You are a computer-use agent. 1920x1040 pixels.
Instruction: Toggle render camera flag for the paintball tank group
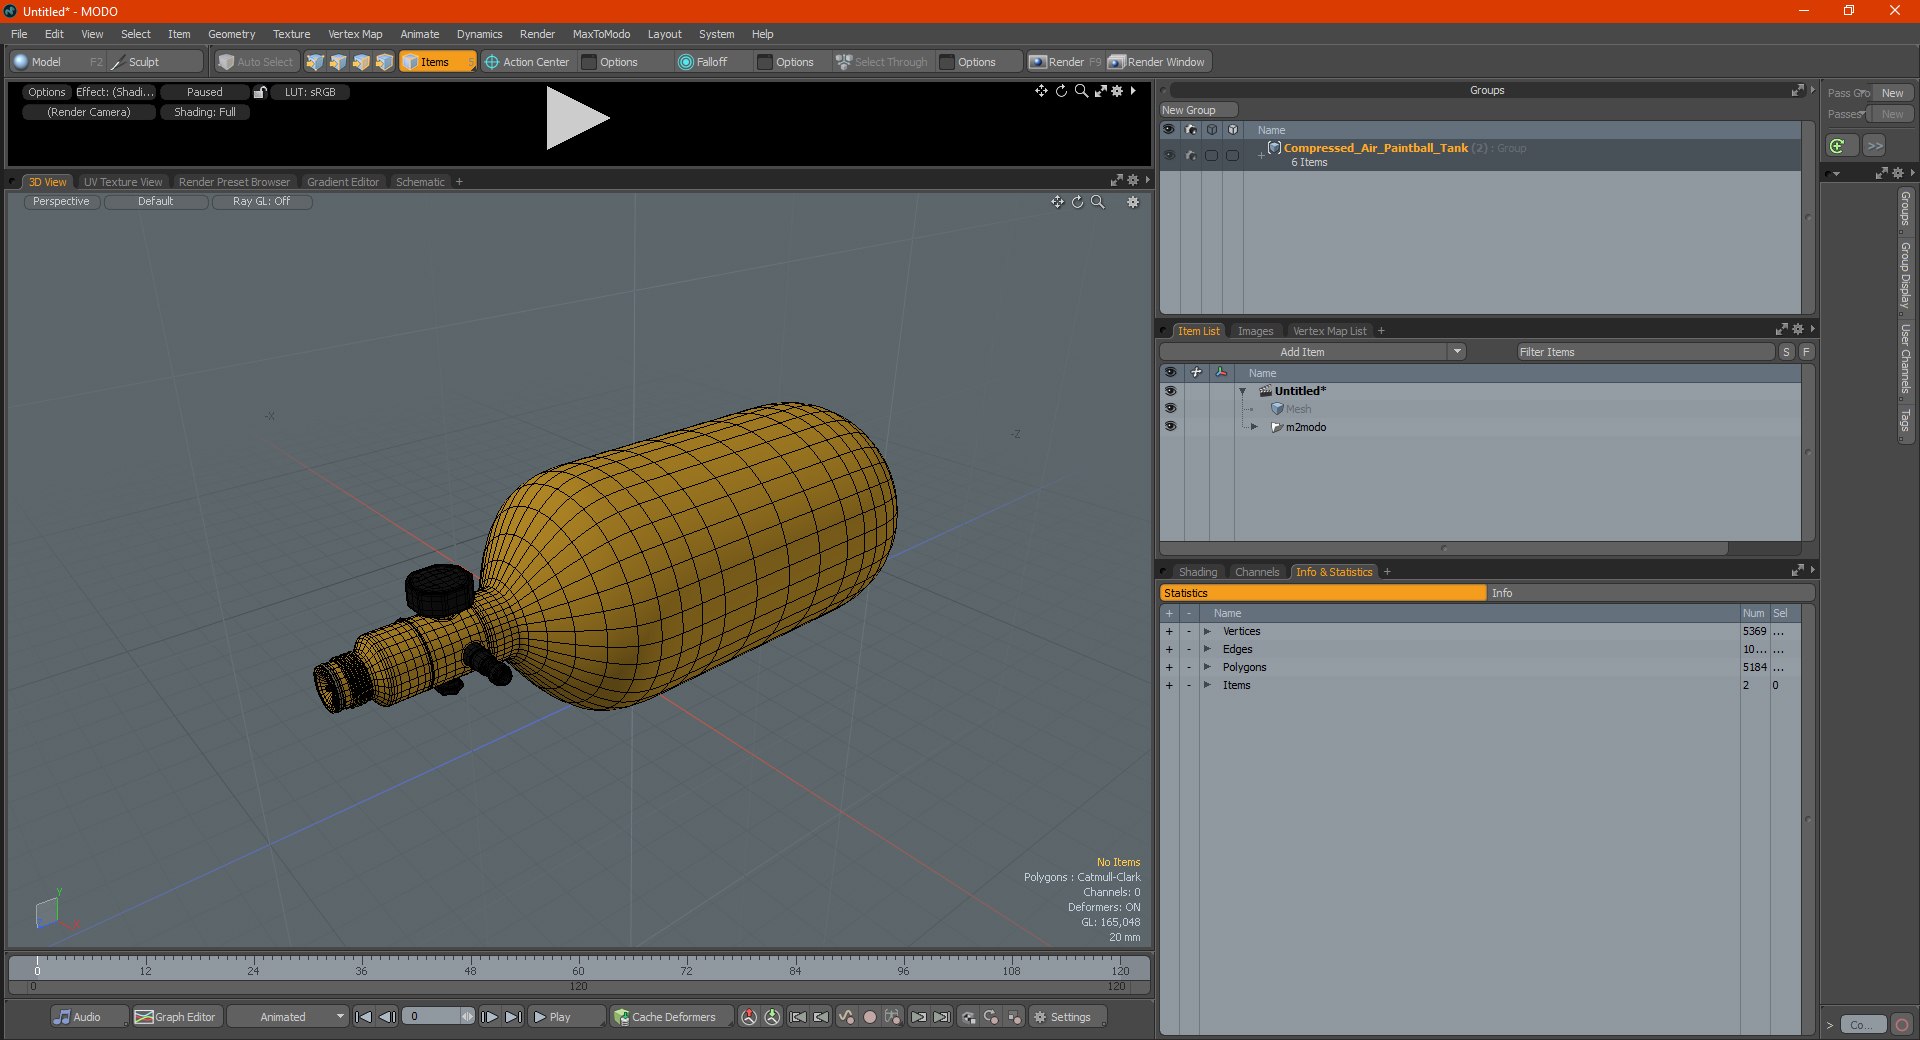(x=1190, y=155)
